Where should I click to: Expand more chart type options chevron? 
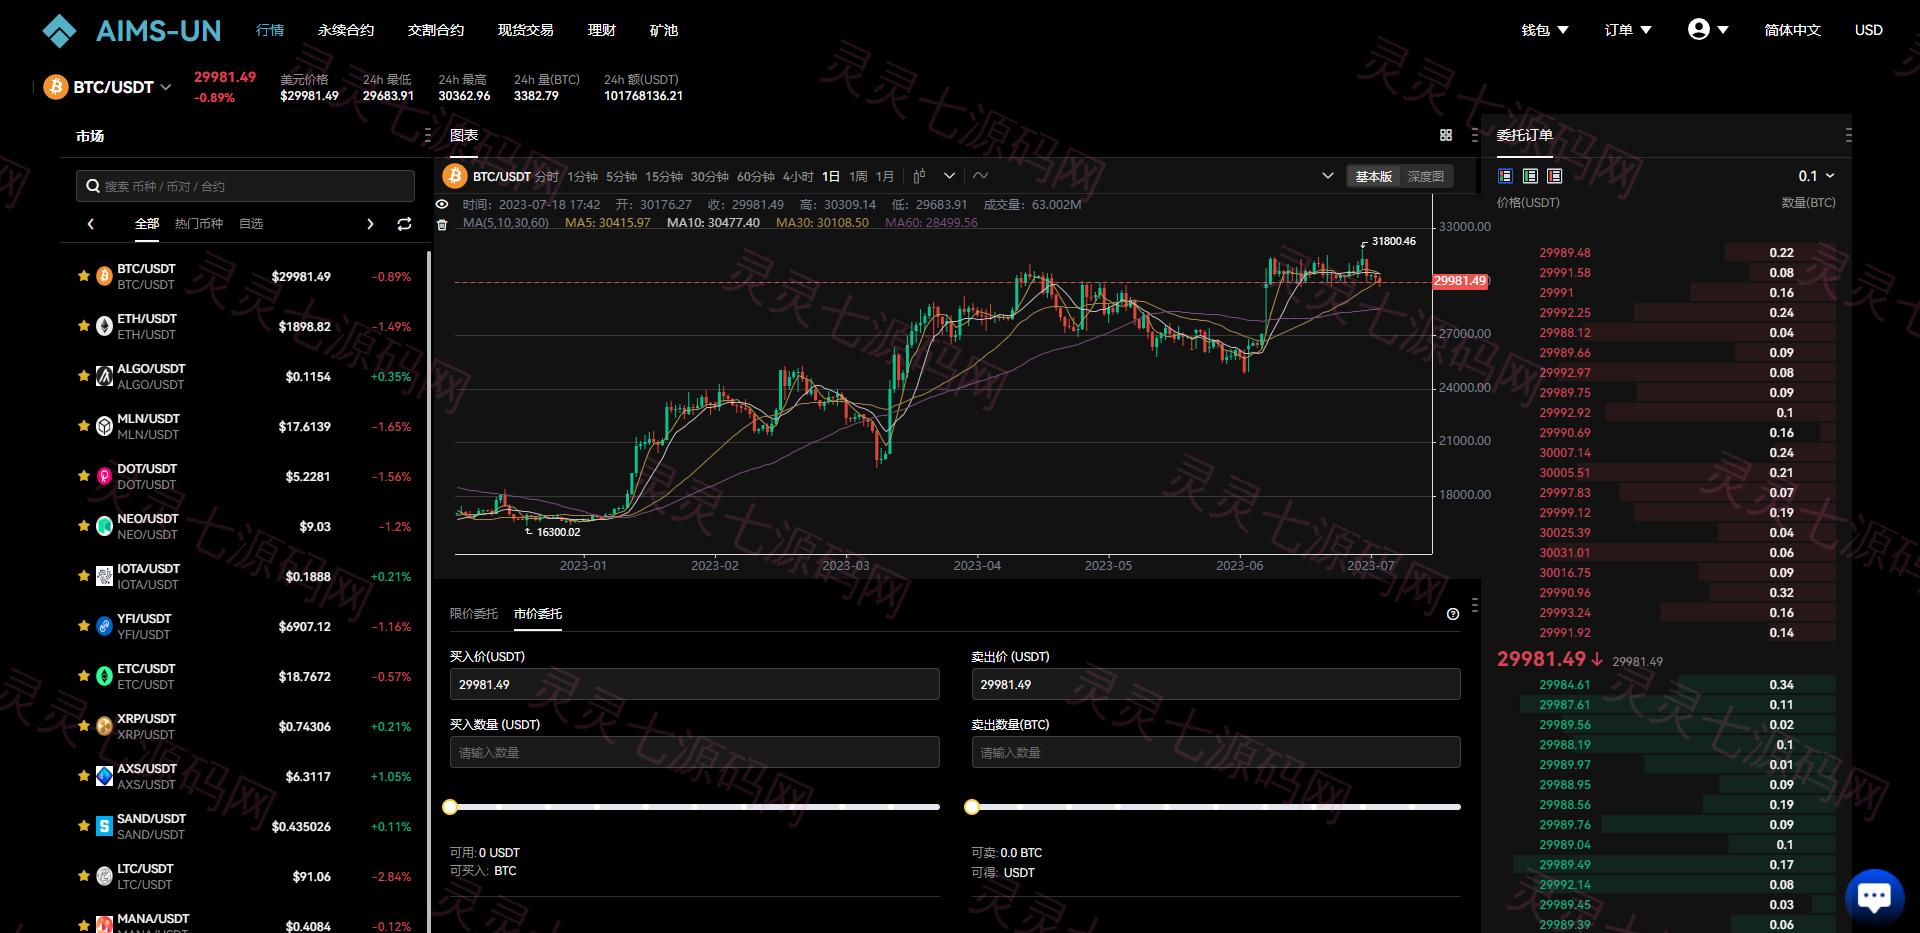click(949, 176)
